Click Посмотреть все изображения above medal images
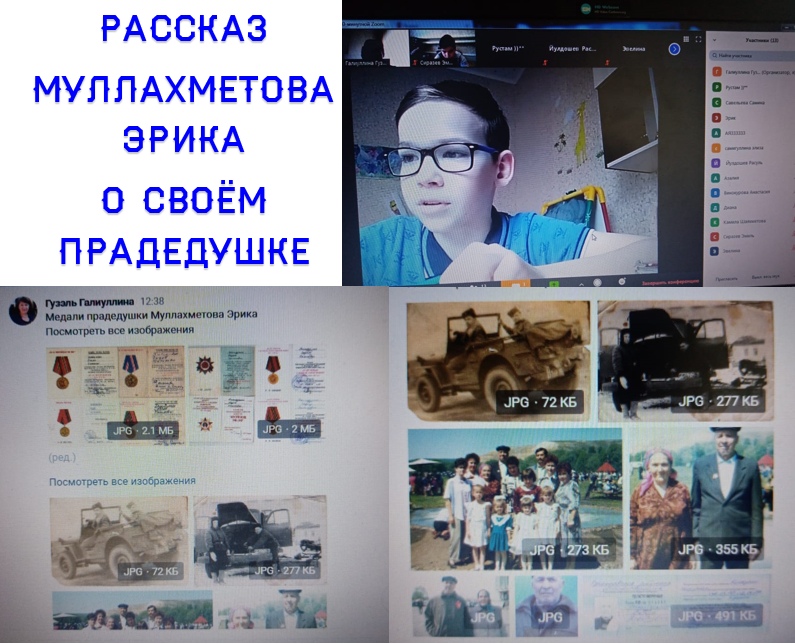 click(120, 330)
